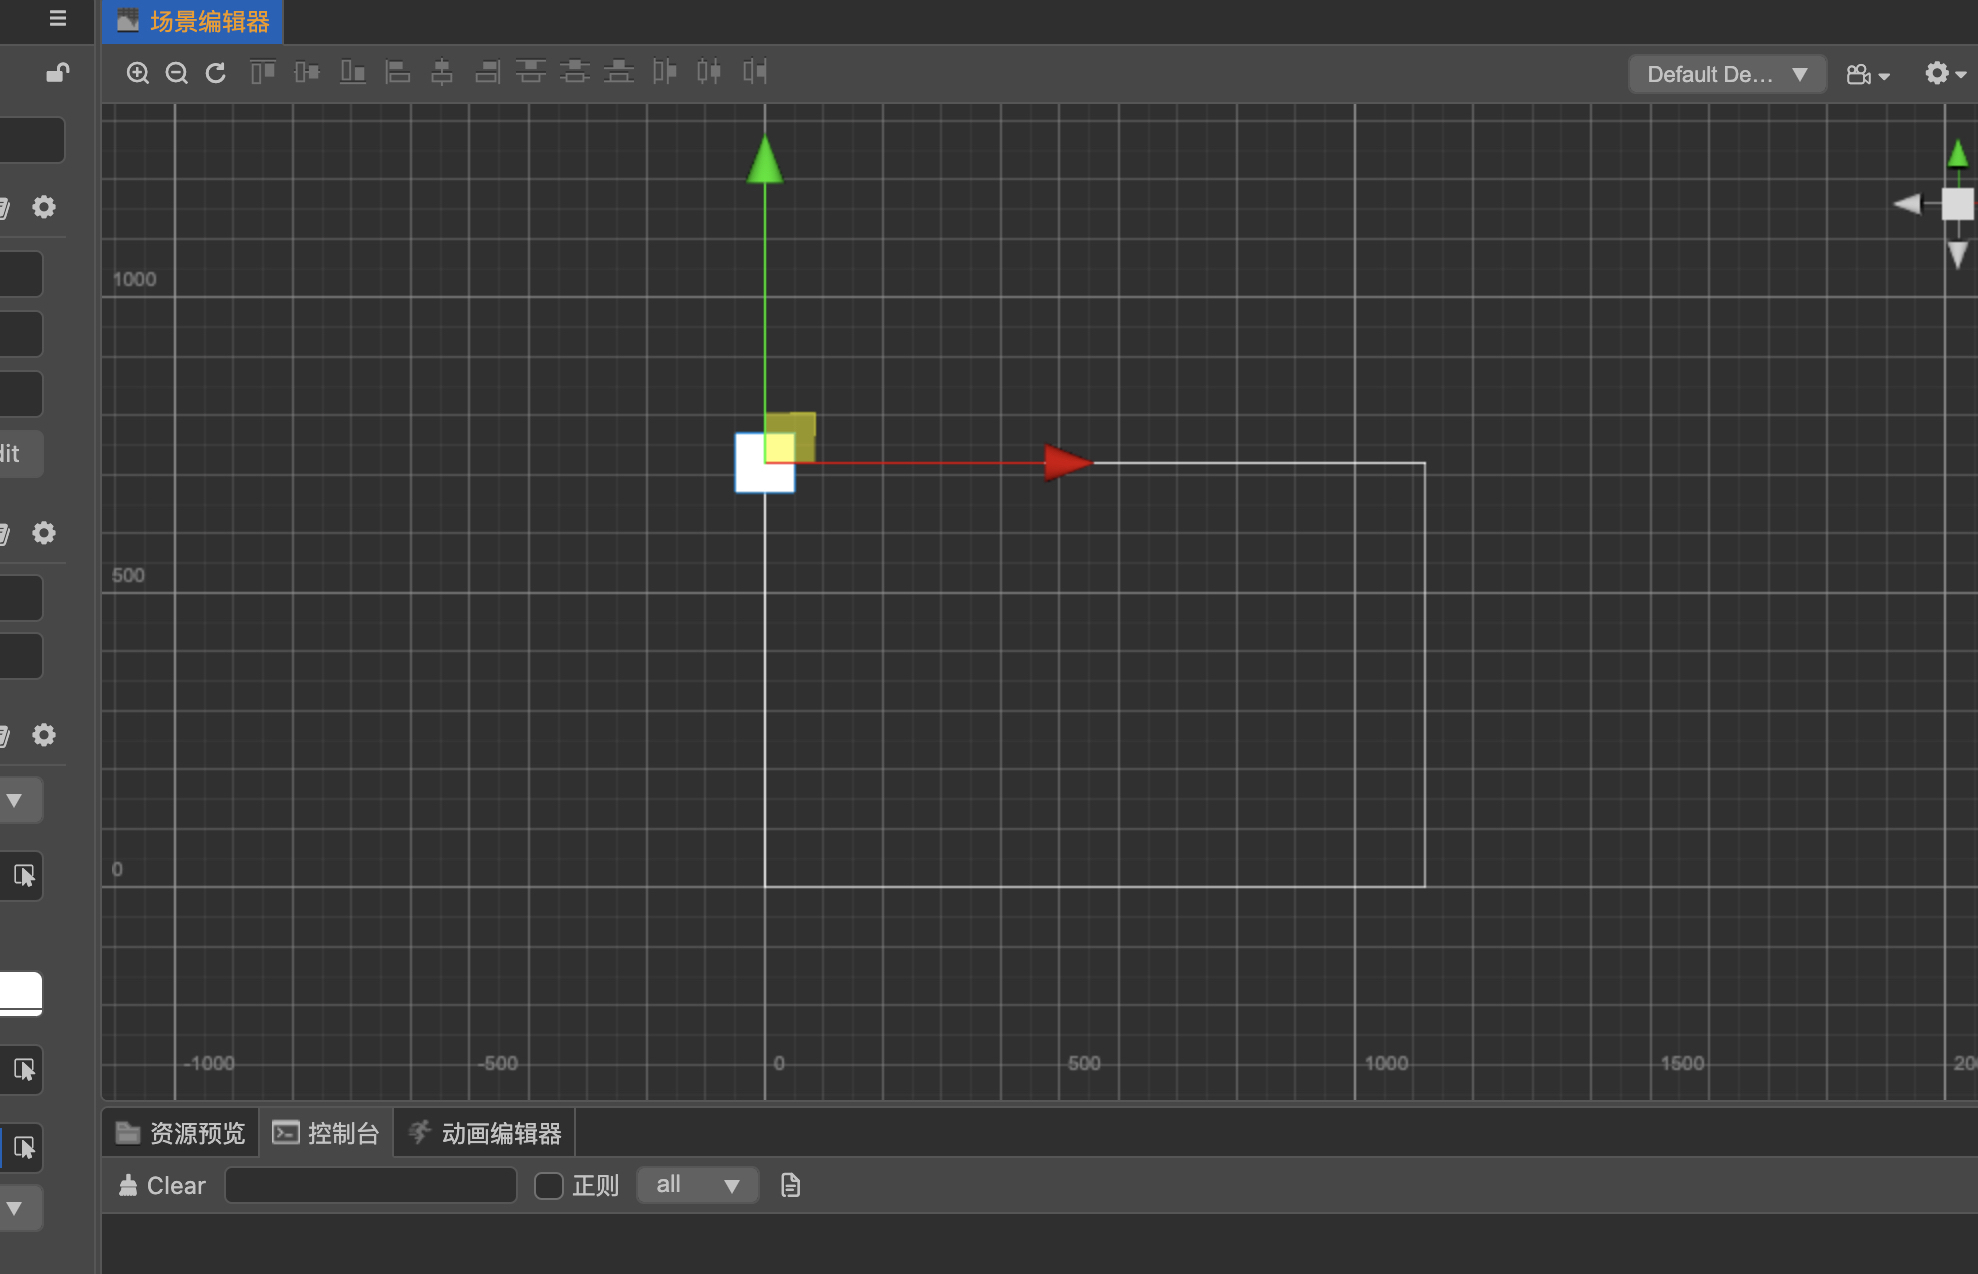Image resolution: width=1978 pixels, height=1274 pixels.
Task: Reset the scene view with the refresh icon
Action: click(216, 73)
